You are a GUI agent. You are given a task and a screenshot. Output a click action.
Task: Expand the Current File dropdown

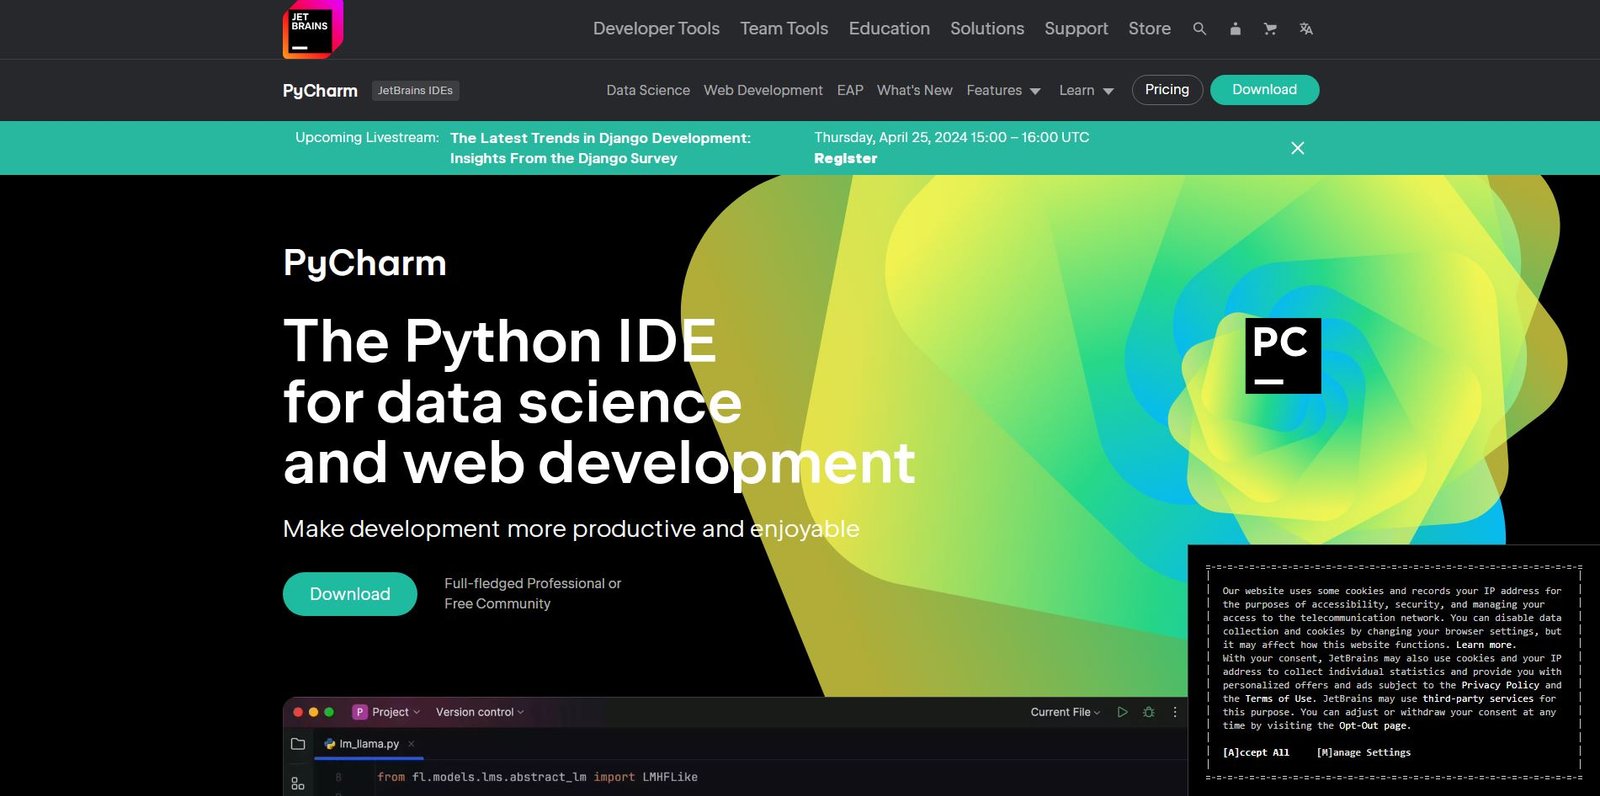tap(1065, 712)
